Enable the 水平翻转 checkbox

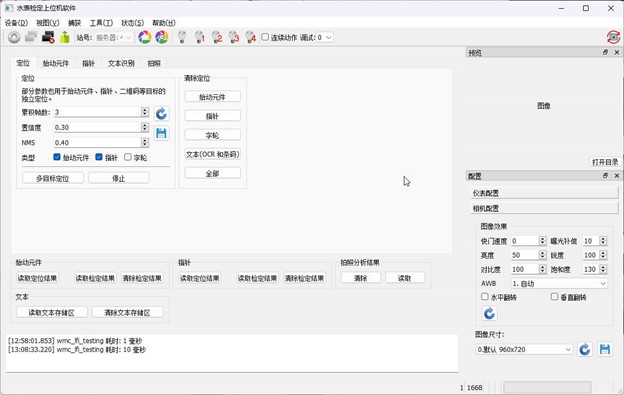click(484, 297)
